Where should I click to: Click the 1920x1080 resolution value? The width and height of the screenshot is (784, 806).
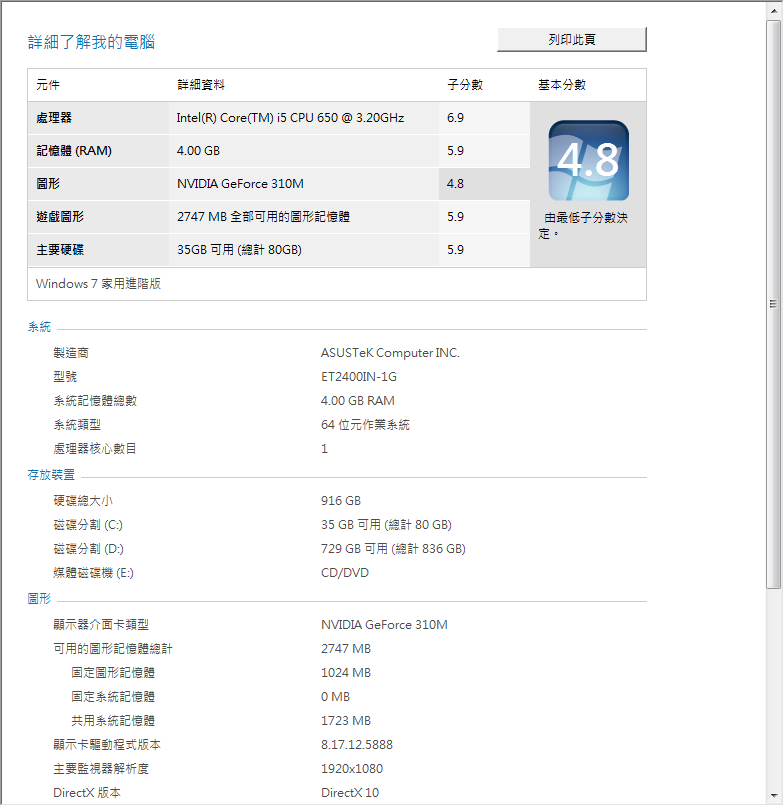click(352, 768)
